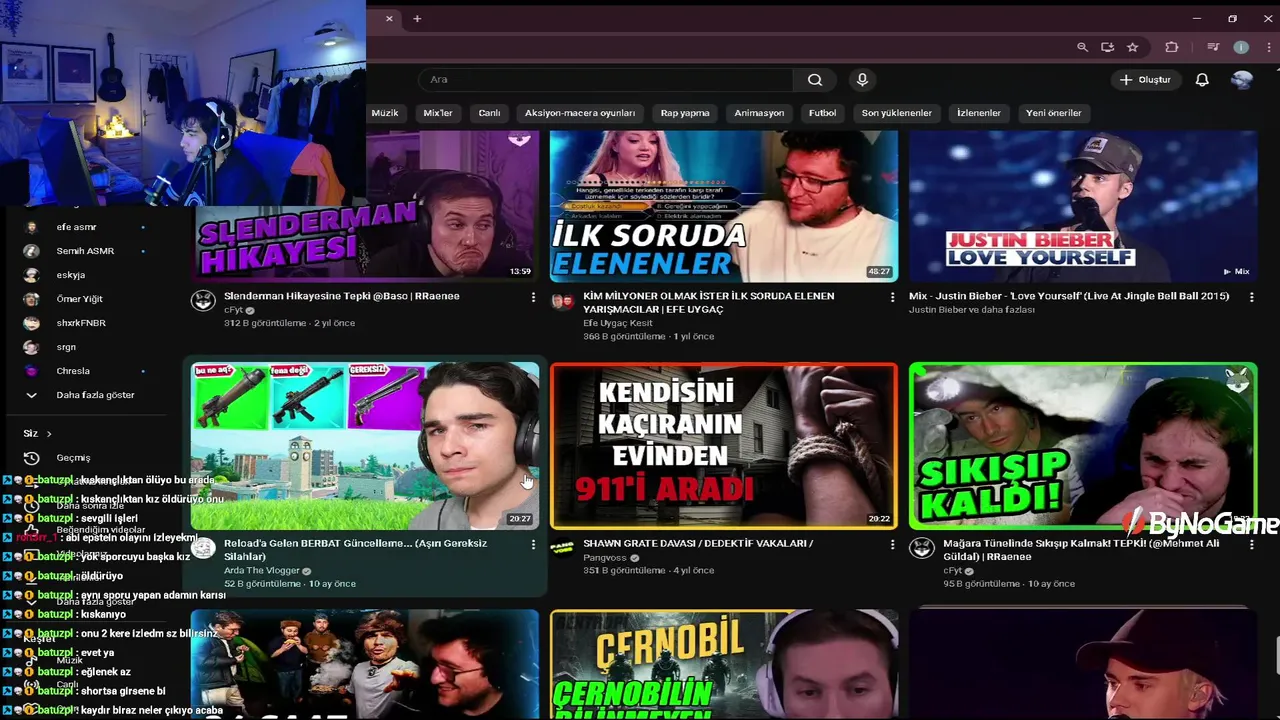This screenshot has width=1280, height=720.
Task: Open notifications bell icon
Action: (1202, 80)
